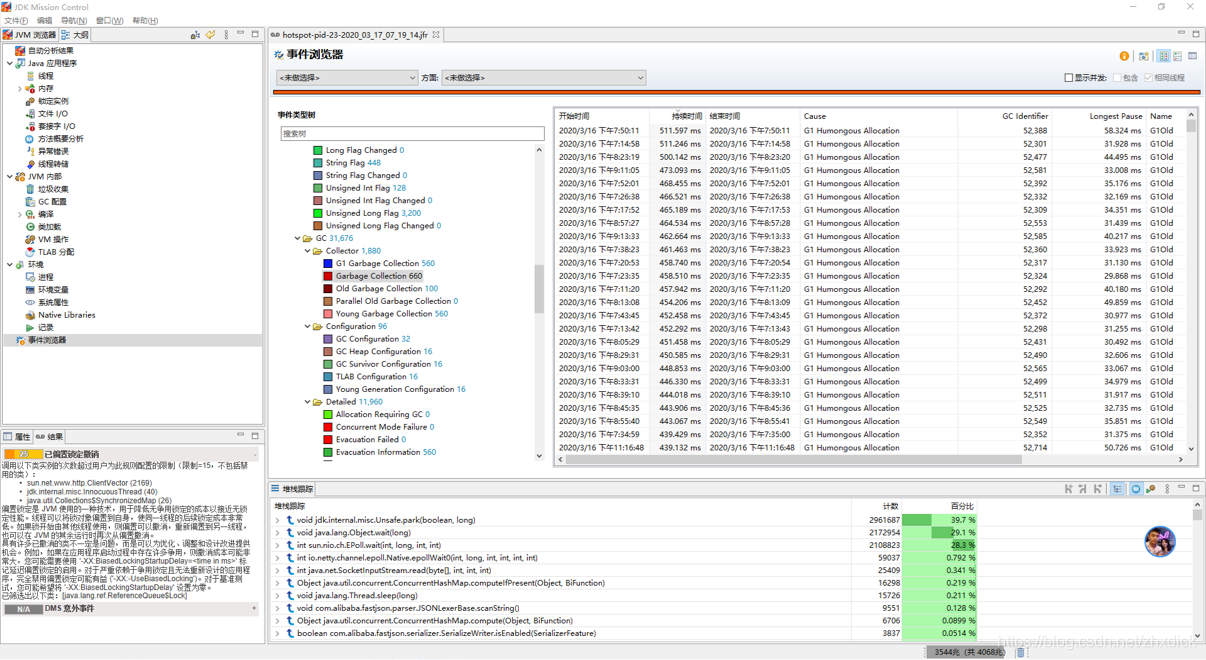Click the 事件浏览器 tree item in outline
The height and width of the screenshot is (660, 1206).
[x=47, y=340]
